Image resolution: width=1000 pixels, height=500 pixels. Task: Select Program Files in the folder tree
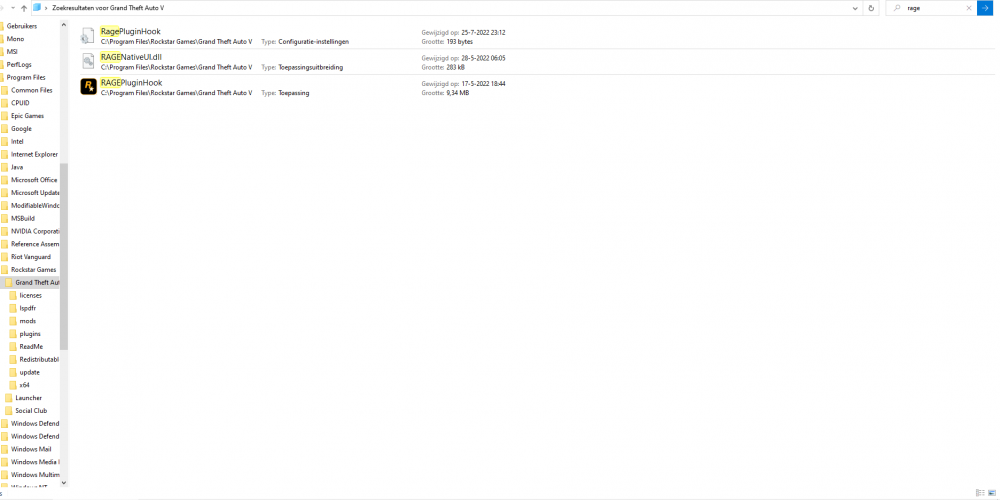(26, 77)
